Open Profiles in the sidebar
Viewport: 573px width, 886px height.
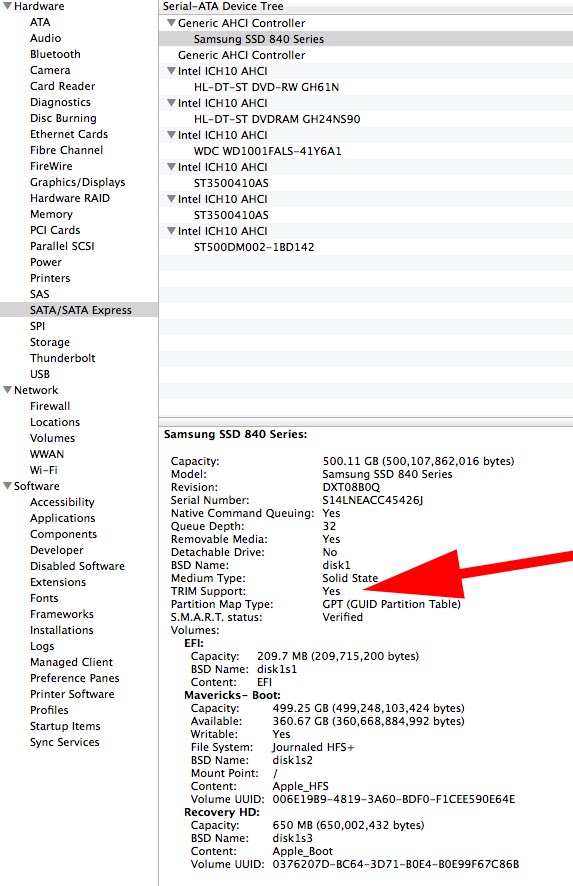[x=49, y=710]
